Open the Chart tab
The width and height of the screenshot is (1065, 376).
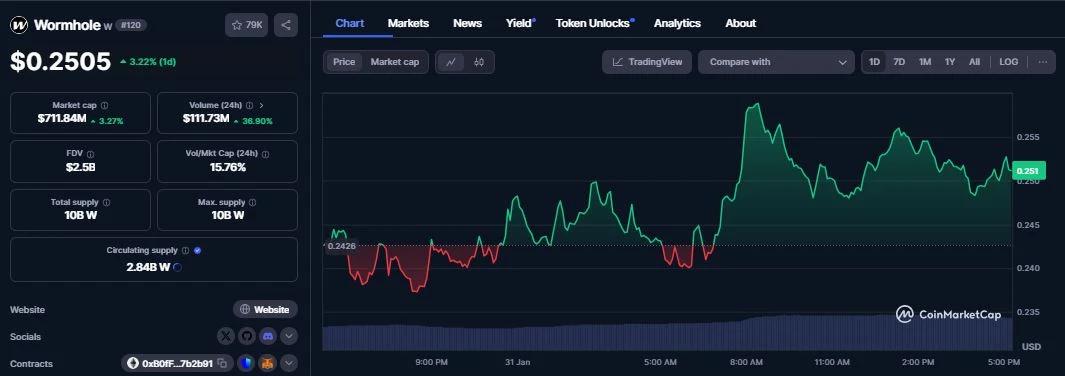pyautogui.click(x=350, y=23)
